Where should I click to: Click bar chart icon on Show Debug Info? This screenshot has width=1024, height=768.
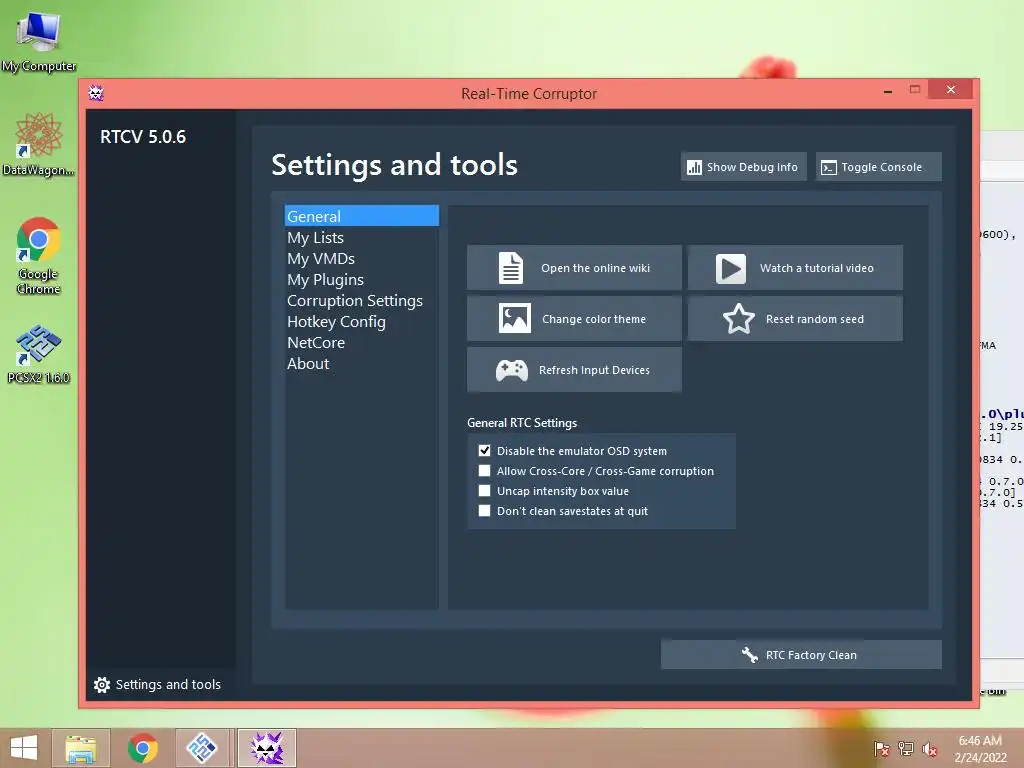(x=694, y=167)
